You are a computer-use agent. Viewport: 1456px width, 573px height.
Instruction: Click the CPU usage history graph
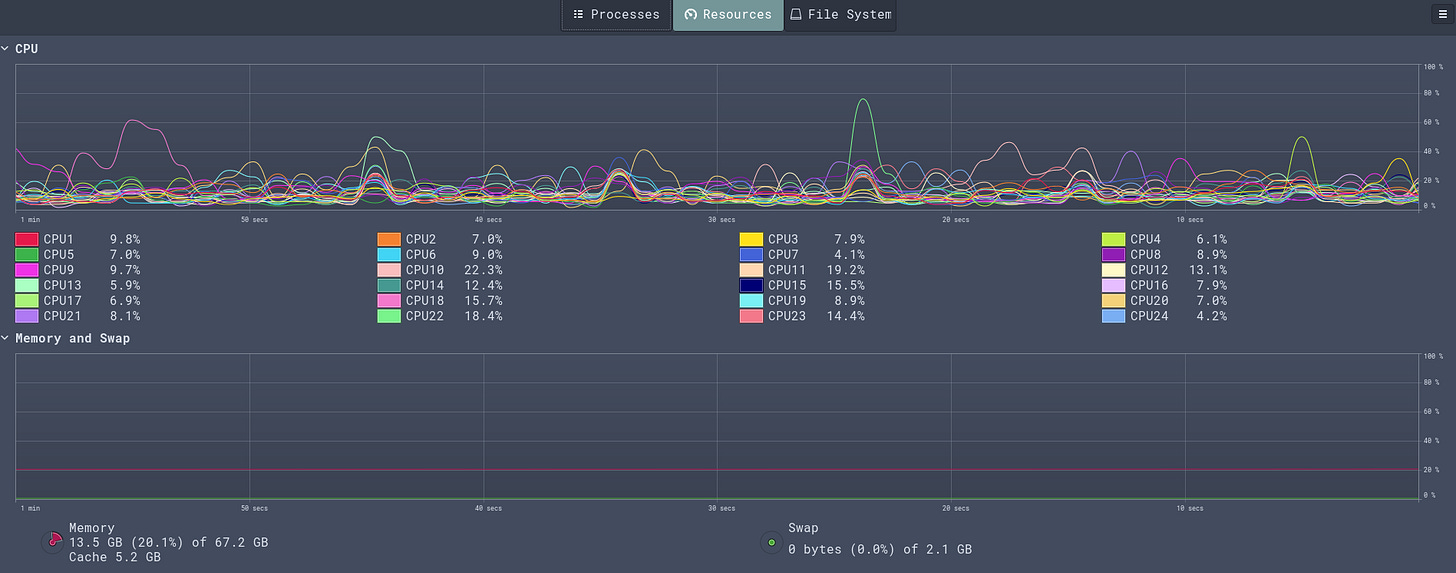pyautogui.click(x=717, y=137)
